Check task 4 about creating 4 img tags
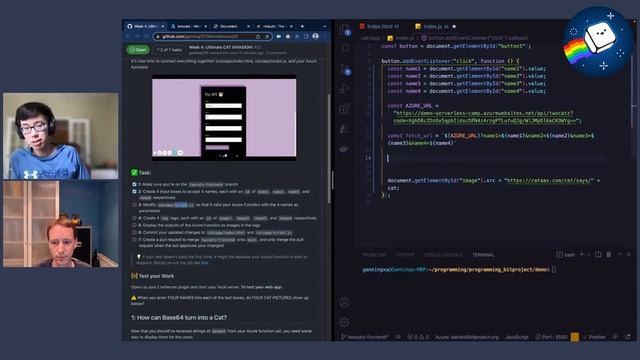The width and height of the screenshot is (640, 360). coord(134,218)
